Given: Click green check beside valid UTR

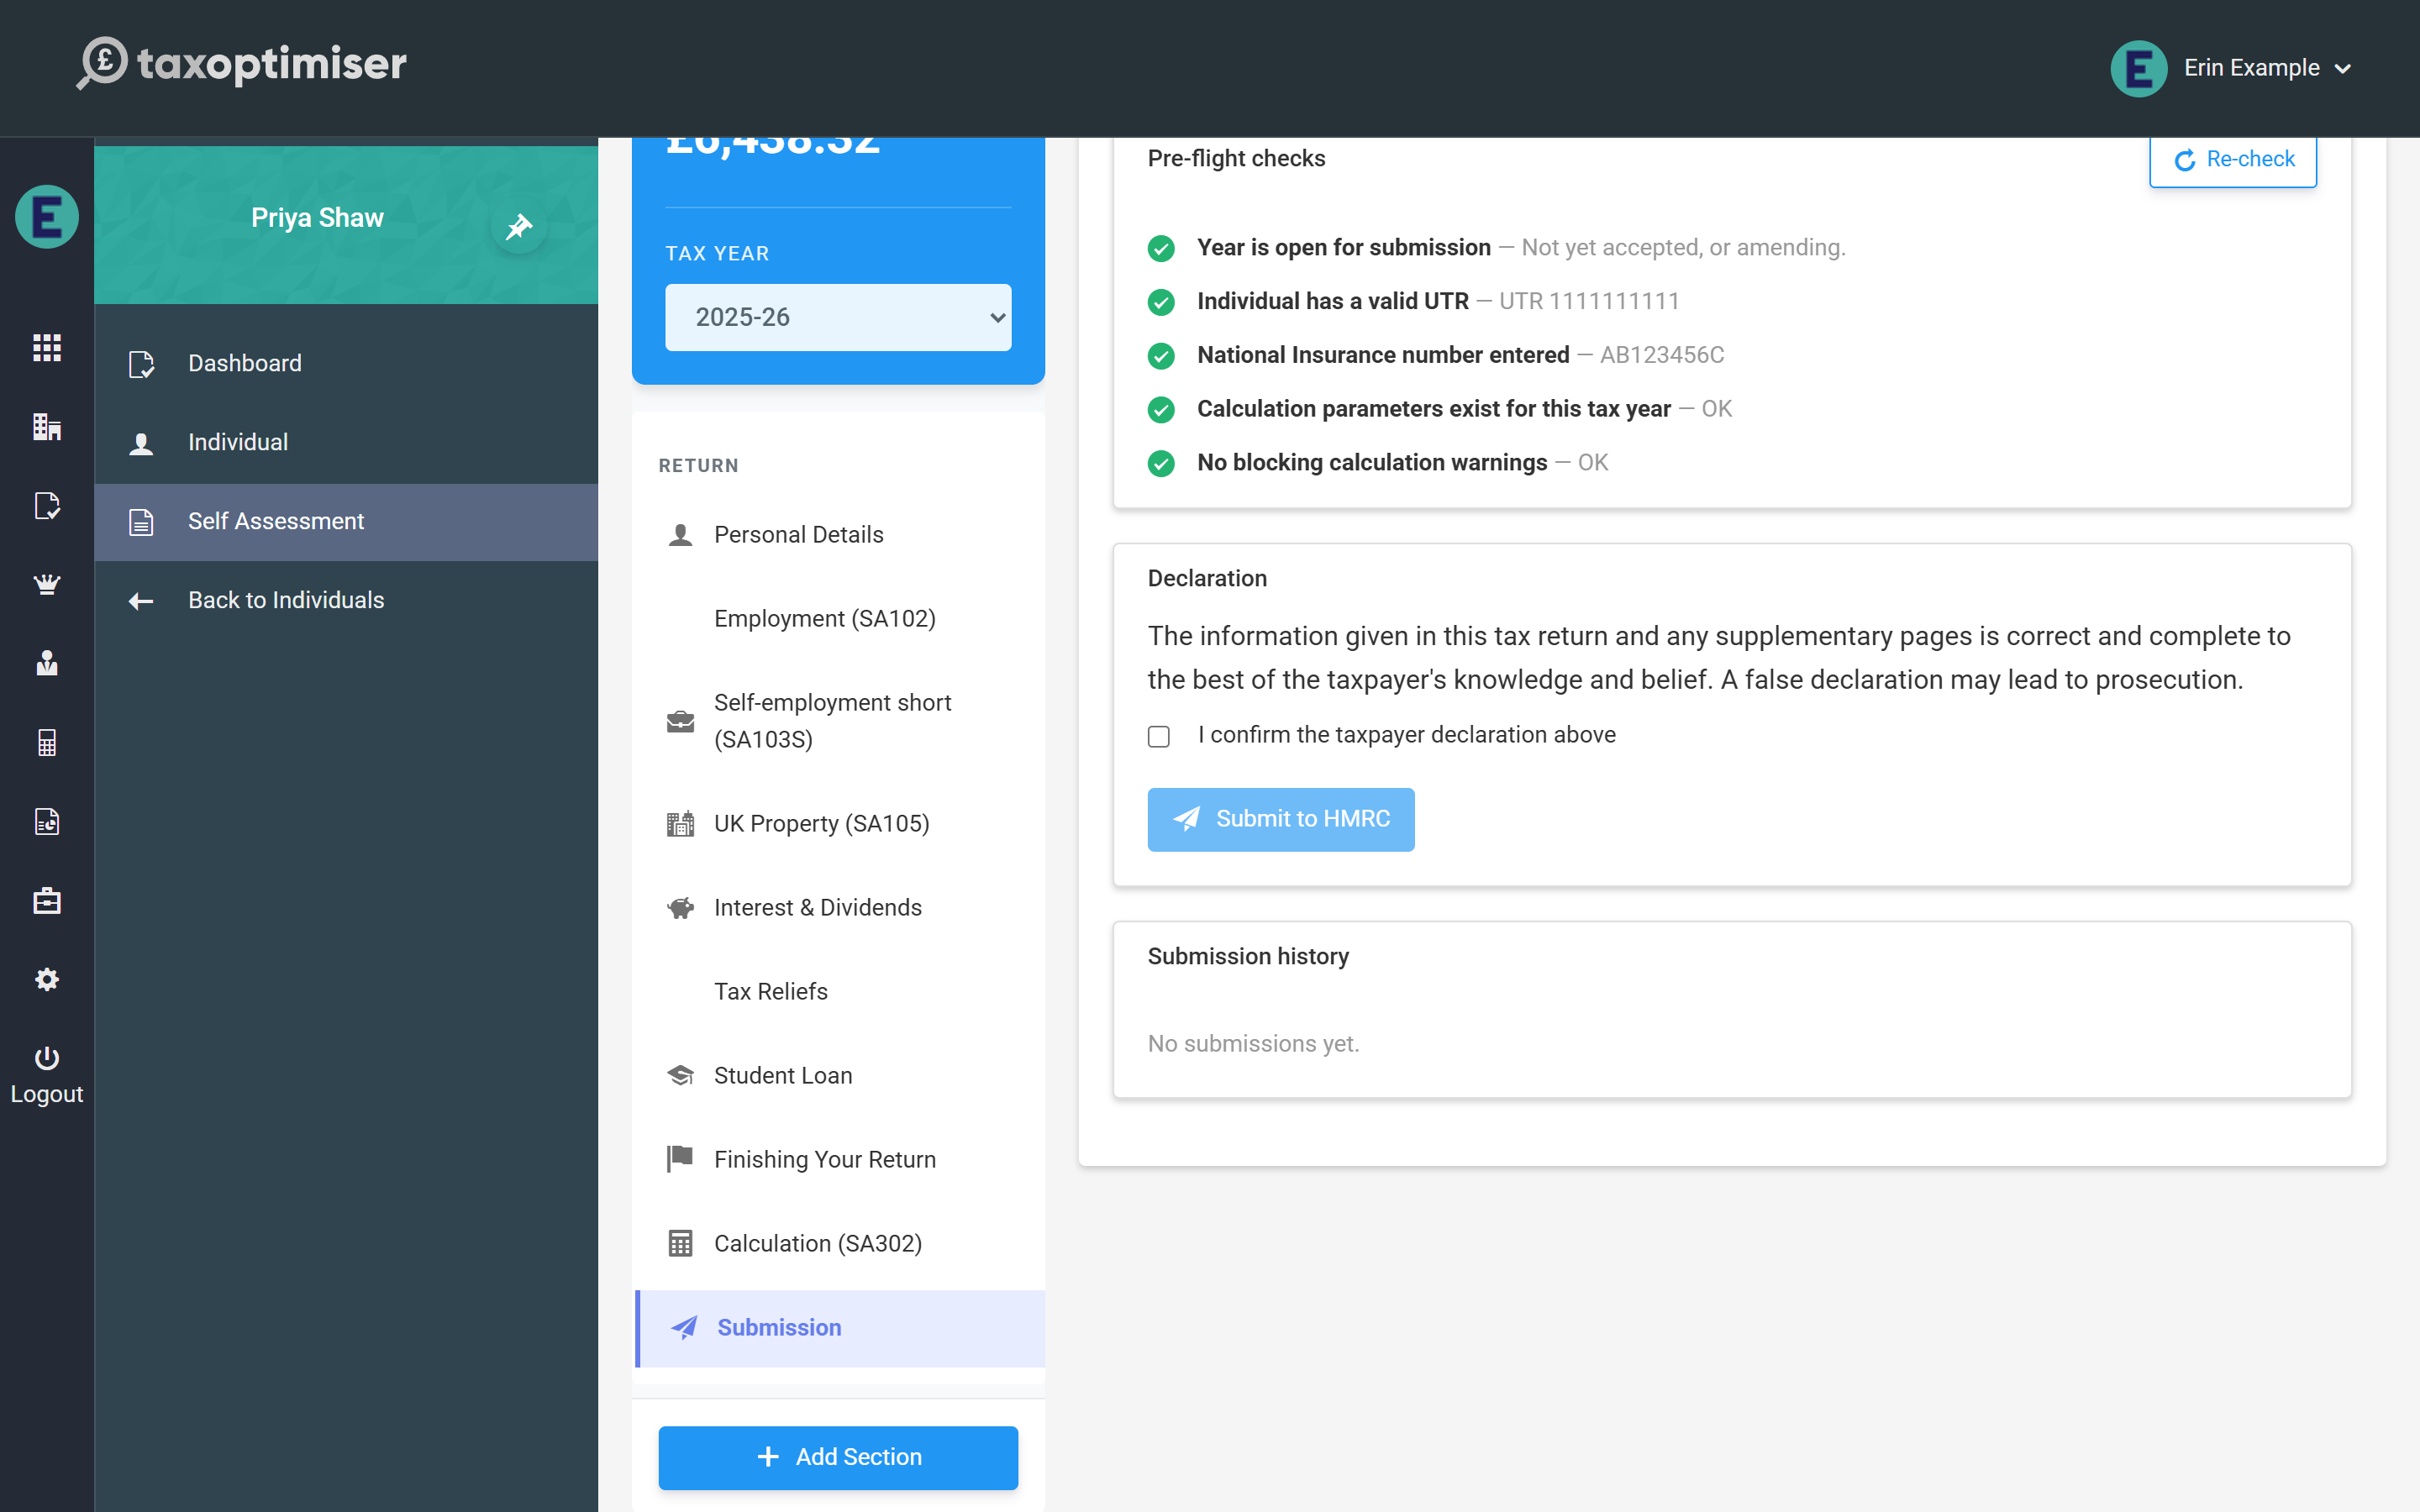Looking at the screenshot, I should pos(1161,302).
